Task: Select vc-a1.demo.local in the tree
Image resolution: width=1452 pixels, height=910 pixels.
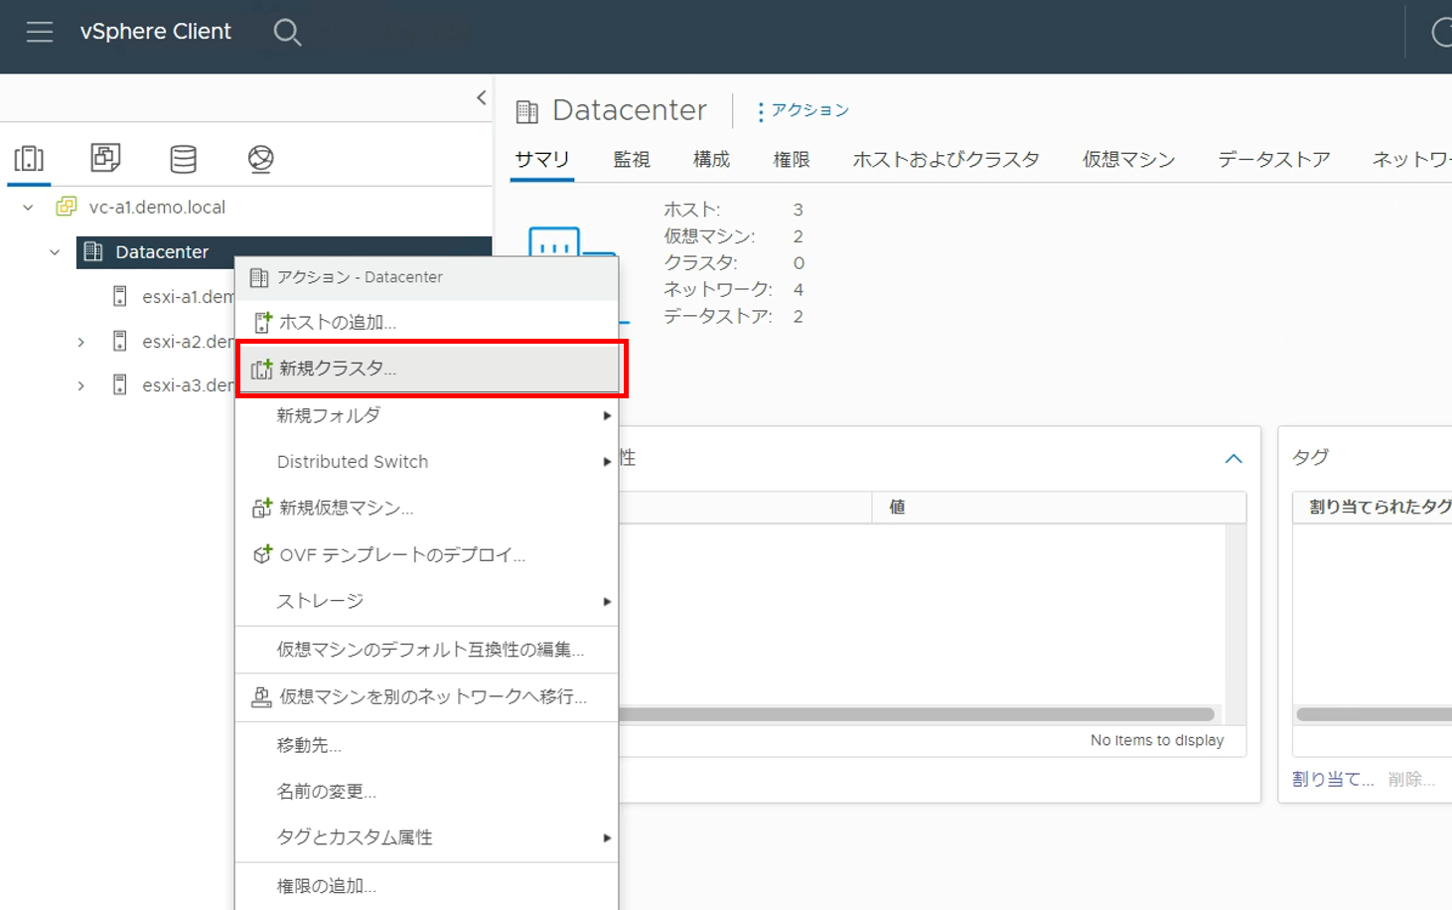Action: pyautogui.click(x=157, y=207)
